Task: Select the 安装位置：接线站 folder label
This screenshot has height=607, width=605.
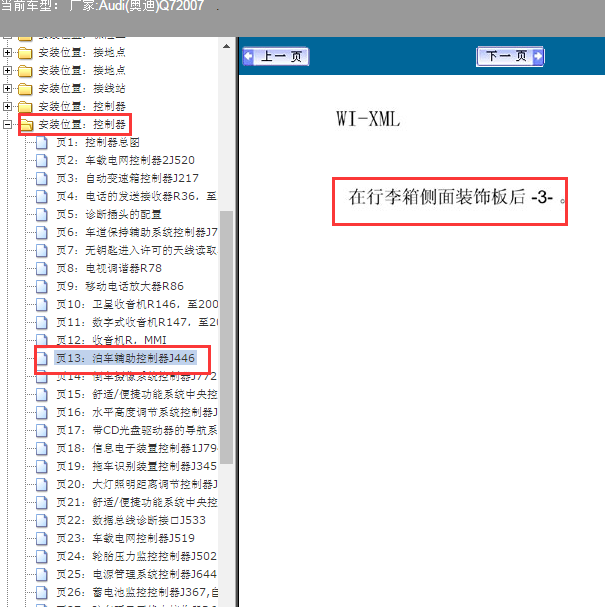Action: pos(82,88)
